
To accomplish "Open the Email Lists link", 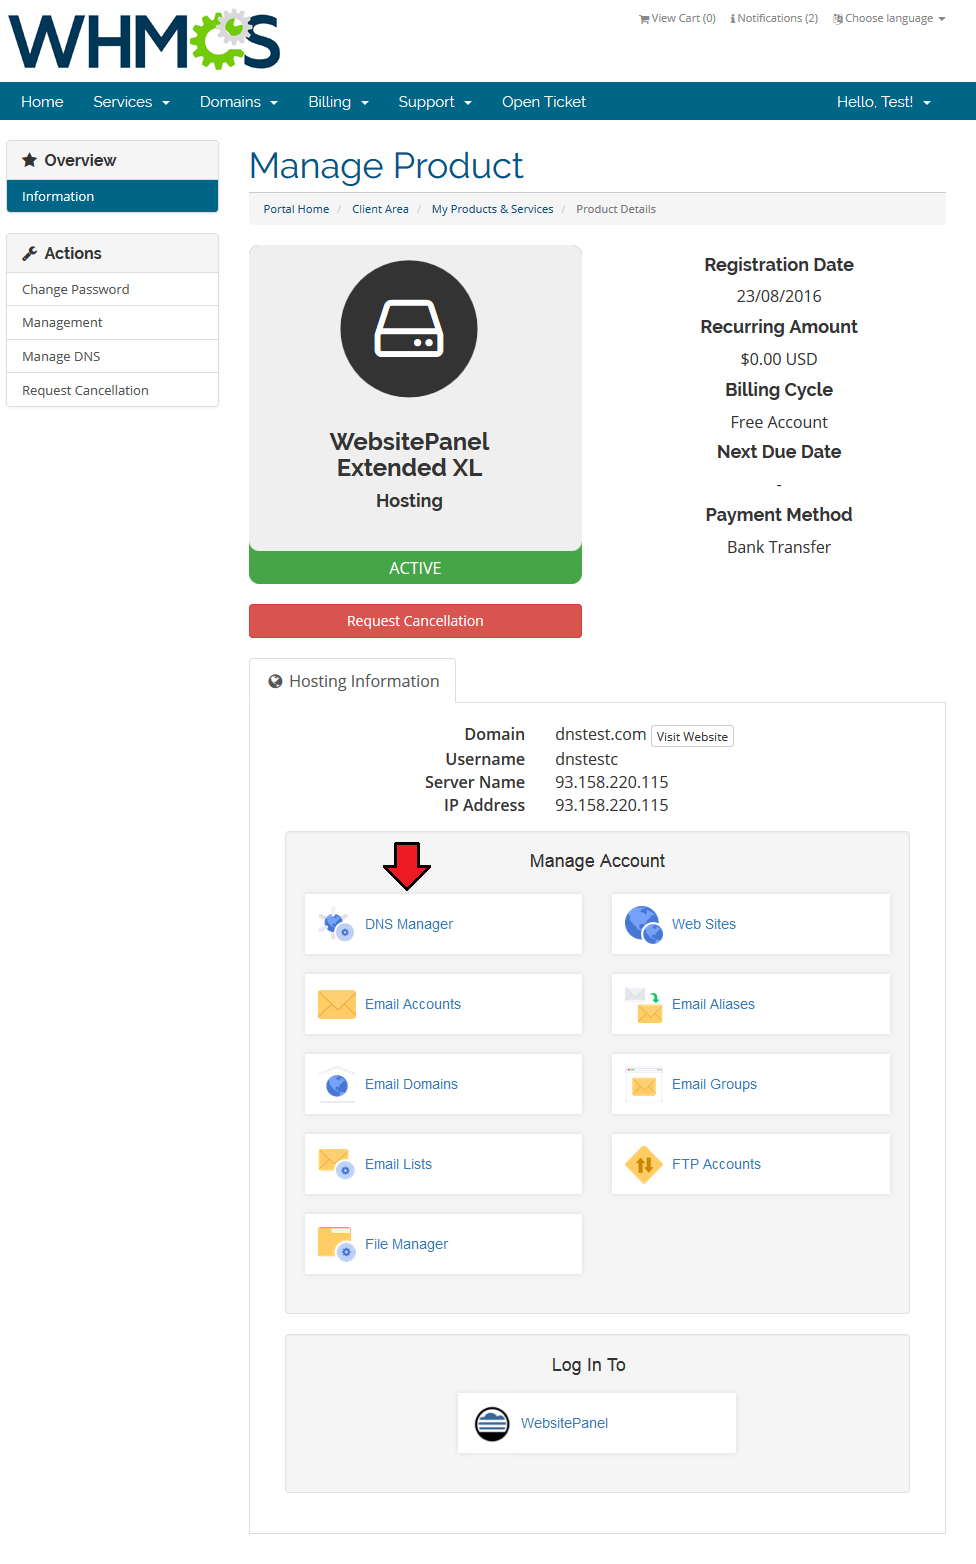I will pos(398,1164).
